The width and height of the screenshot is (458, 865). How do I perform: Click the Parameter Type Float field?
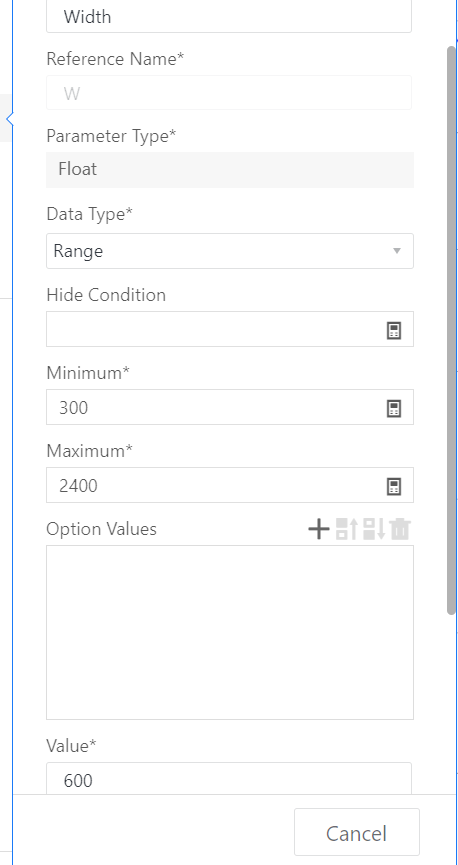pyautogui.click(x=230, y=169)
